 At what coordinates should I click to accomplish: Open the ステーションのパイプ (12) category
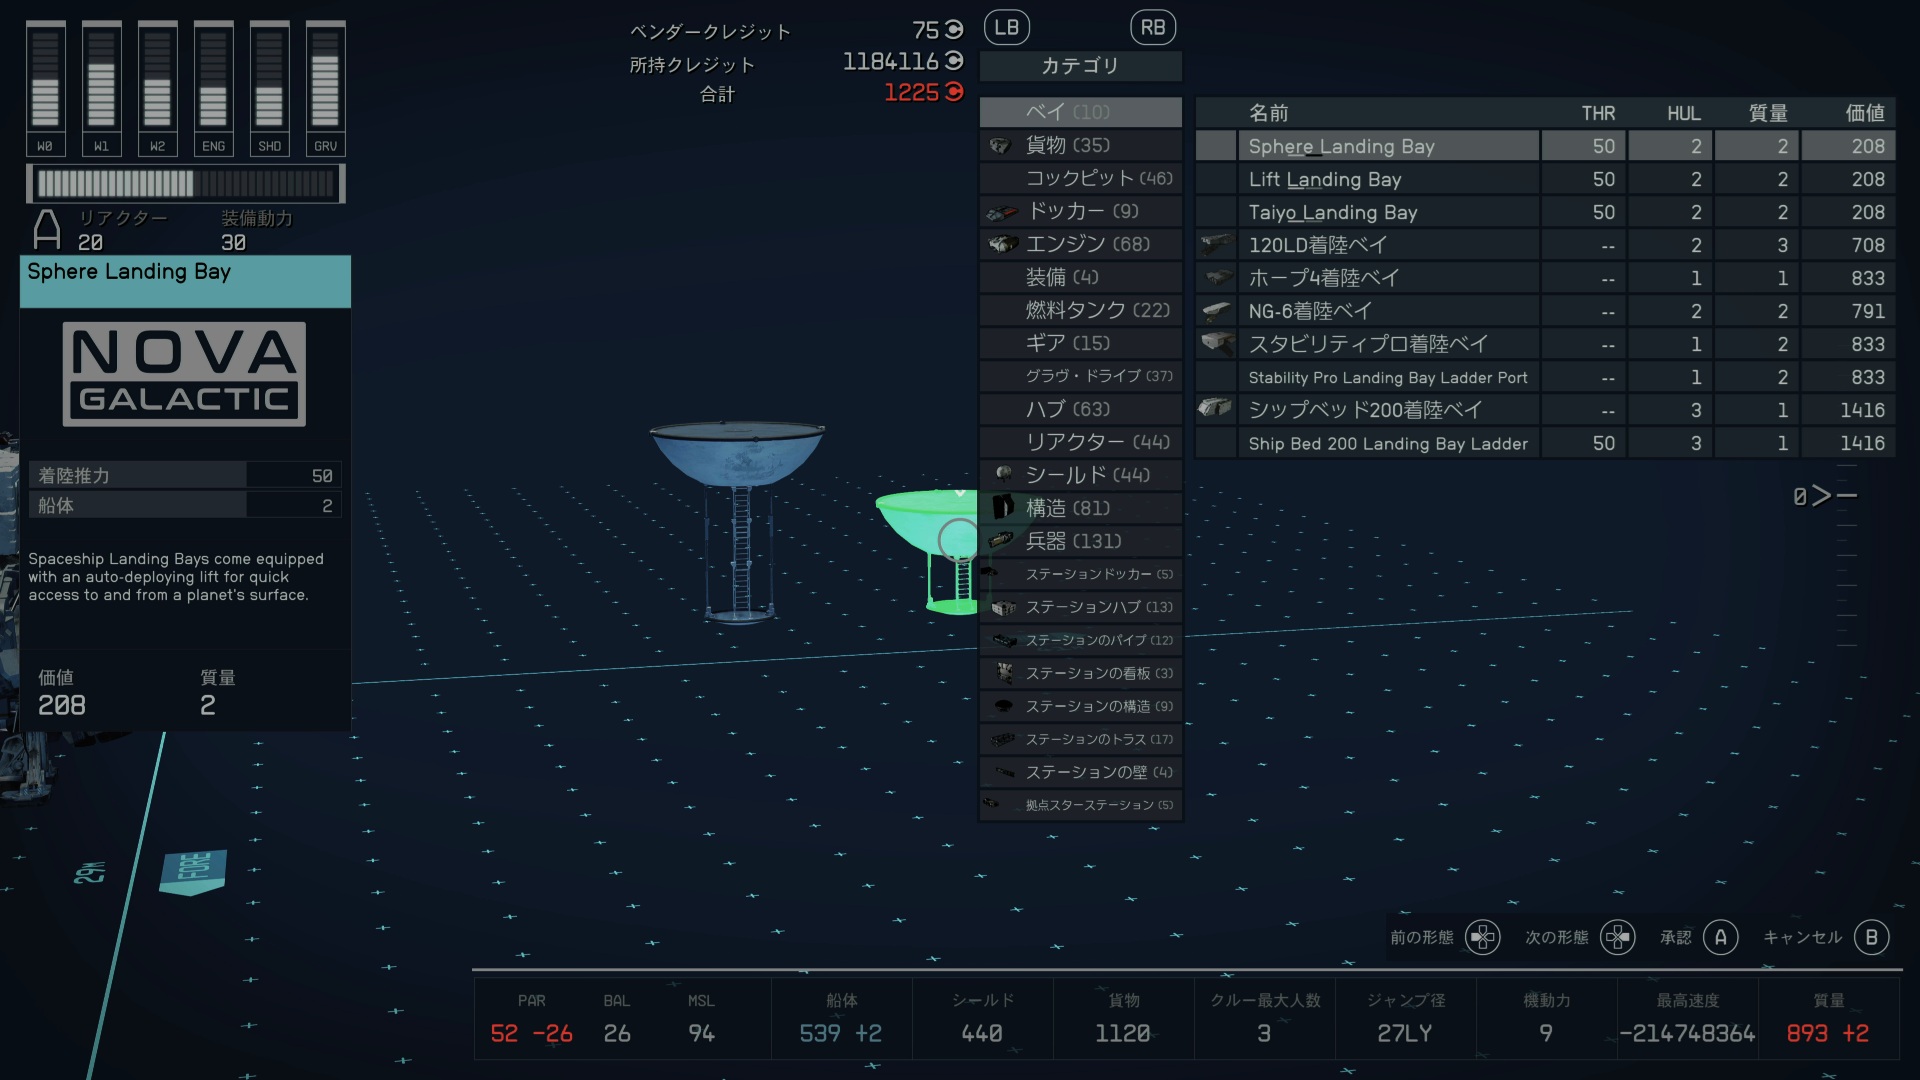coord(1081,640)
